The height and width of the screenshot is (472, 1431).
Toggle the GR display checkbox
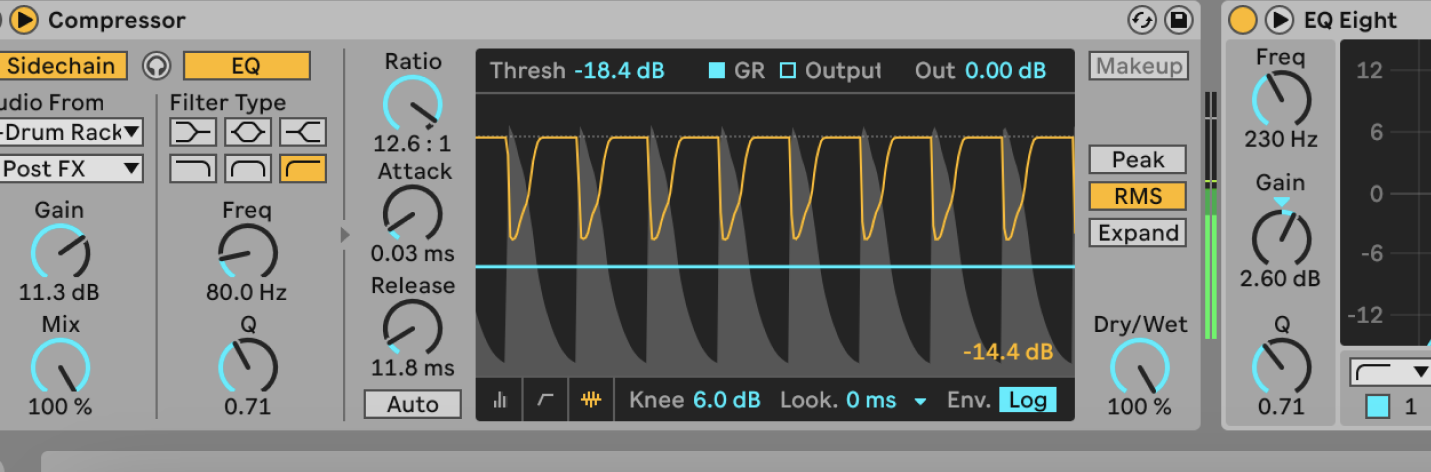point(717,70)
